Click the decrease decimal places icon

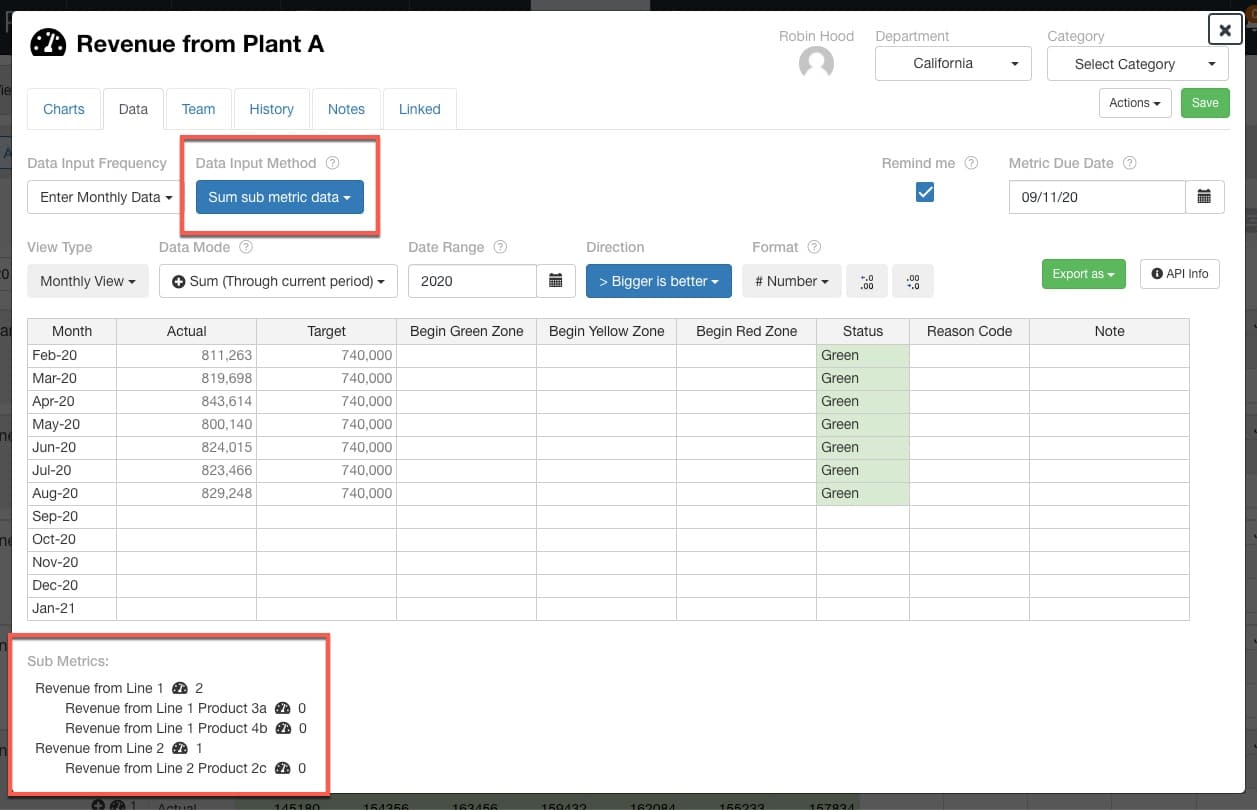pos(913,282)
